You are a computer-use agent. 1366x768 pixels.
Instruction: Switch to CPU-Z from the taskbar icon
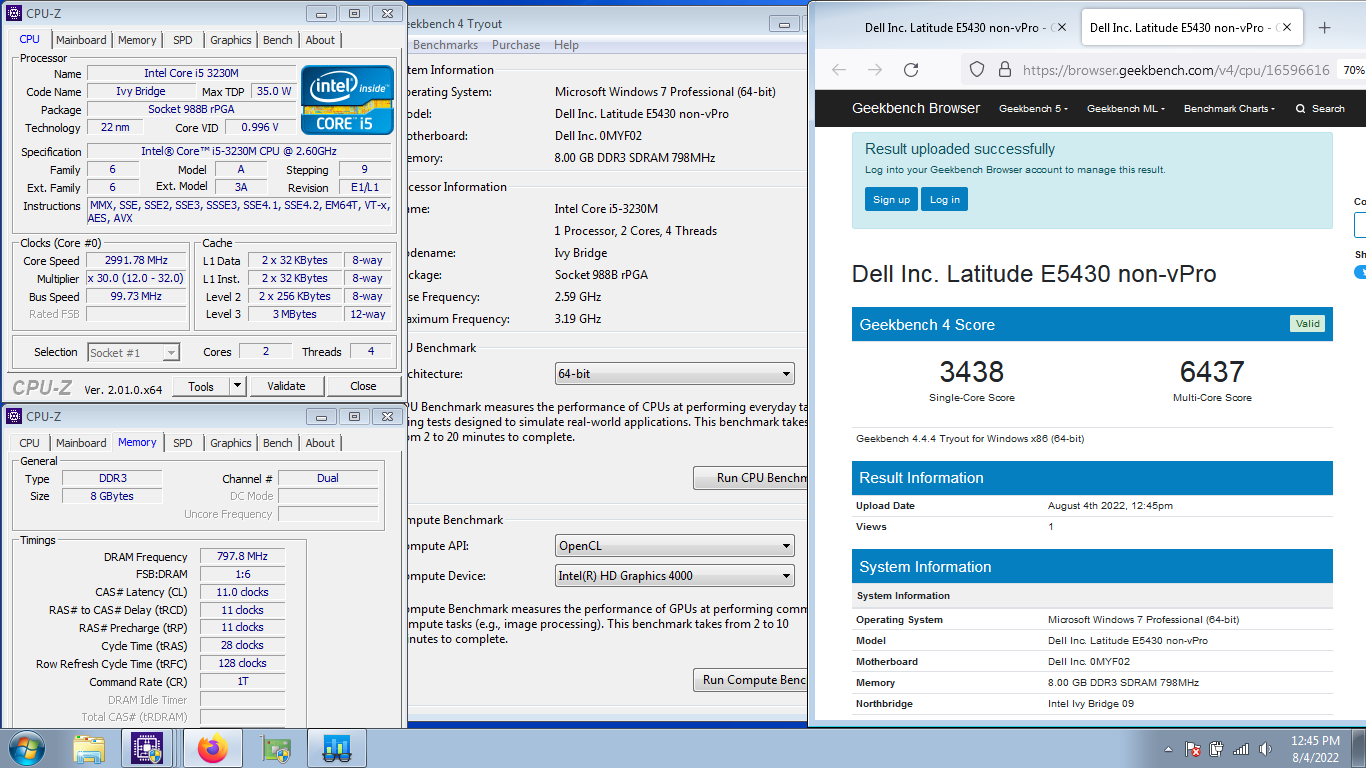click(x=147, y=748)
